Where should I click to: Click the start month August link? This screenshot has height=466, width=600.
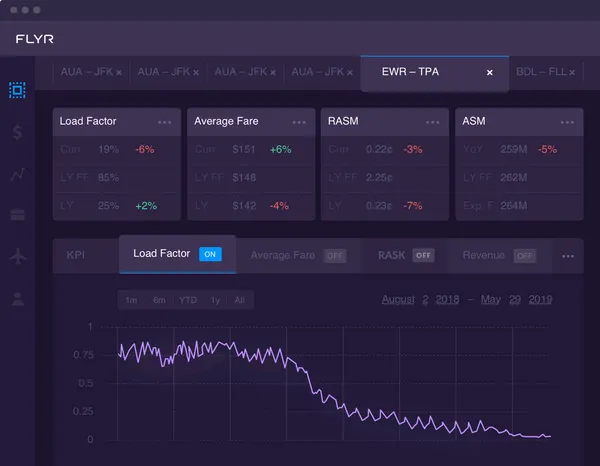(398, 300)
